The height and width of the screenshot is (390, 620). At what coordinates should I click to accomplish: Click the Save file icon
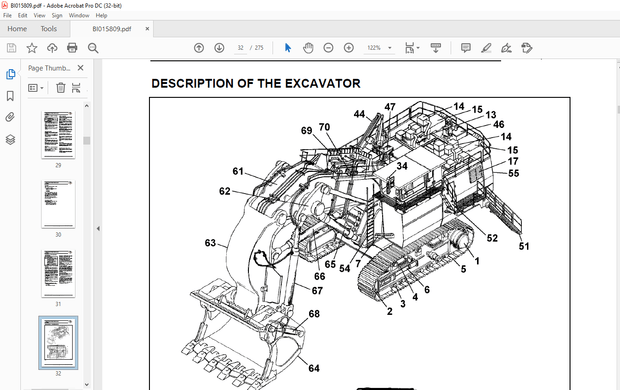coord(11,48)
